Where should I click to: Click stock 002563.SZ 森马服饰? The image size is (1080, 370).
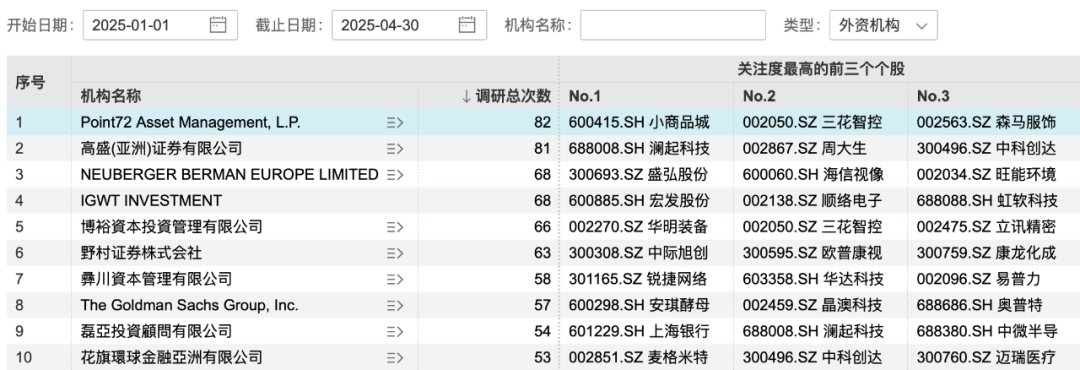point(986,123)
